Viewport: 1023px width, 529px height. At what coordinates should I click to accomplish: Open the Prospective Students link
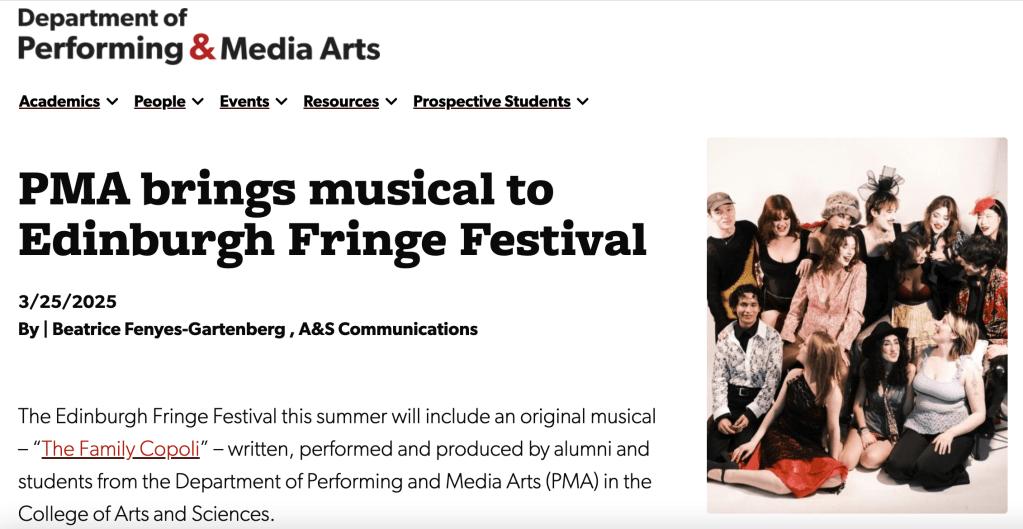[x=491, y=101]
